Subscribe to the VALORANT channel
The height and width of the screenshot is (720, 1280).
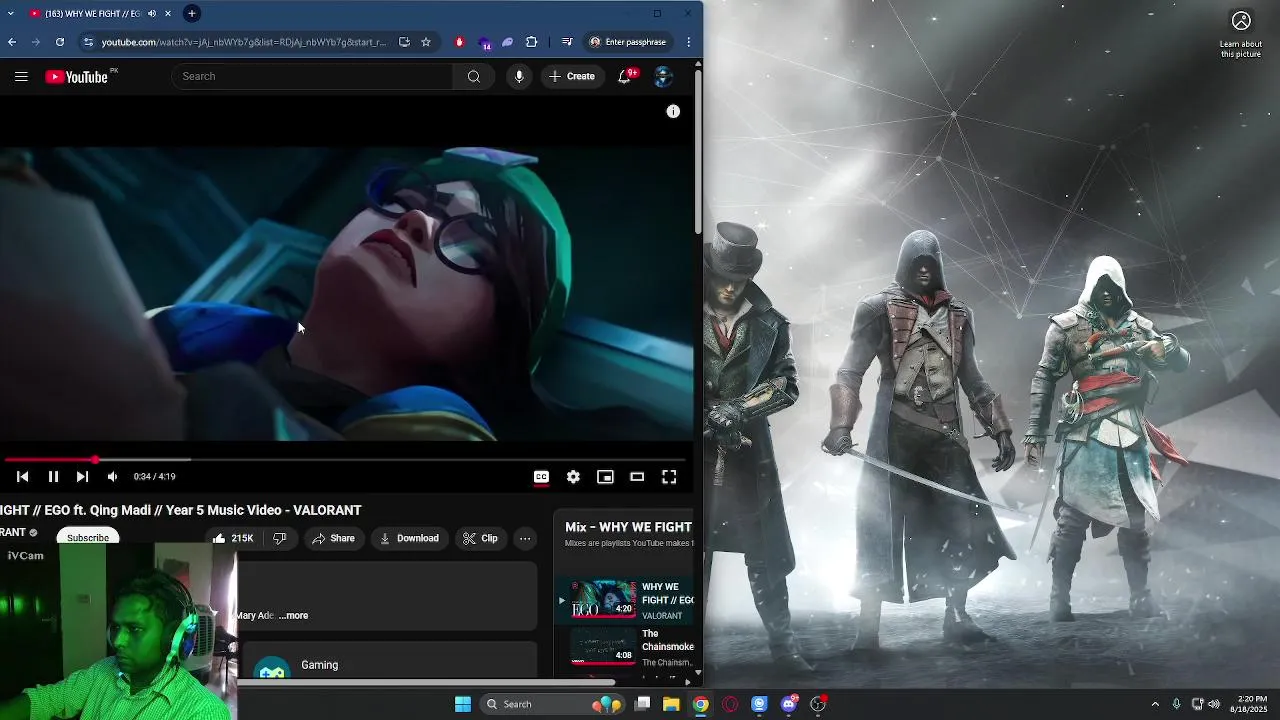(x=88, y=538)
